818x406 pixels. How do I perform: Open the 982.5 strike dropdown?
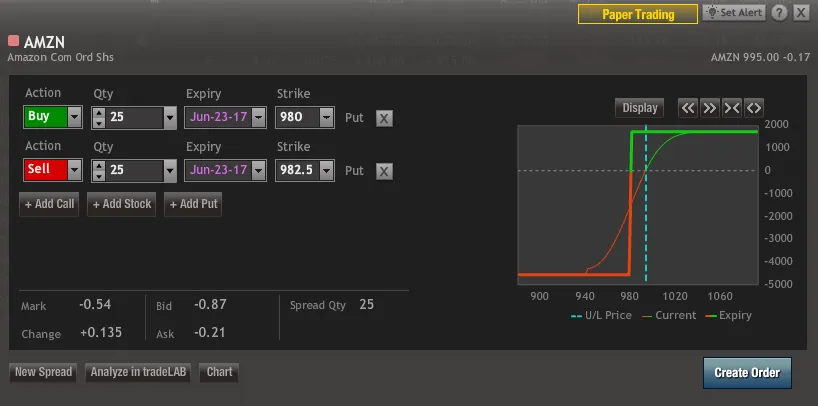pos(327,171)
